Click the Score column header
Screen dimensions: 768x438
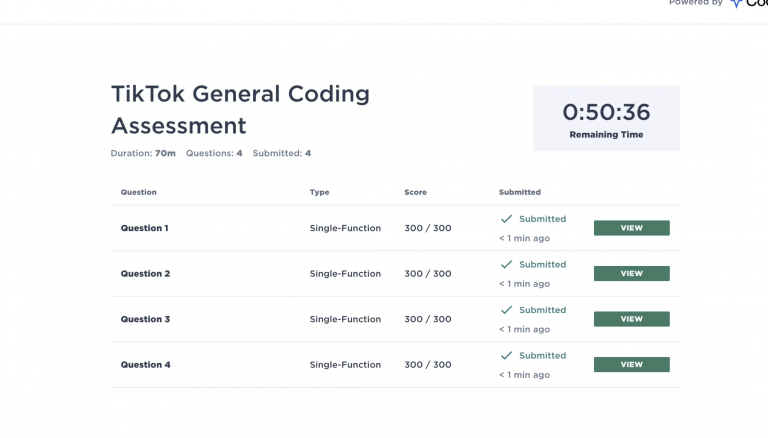point(415,192)
